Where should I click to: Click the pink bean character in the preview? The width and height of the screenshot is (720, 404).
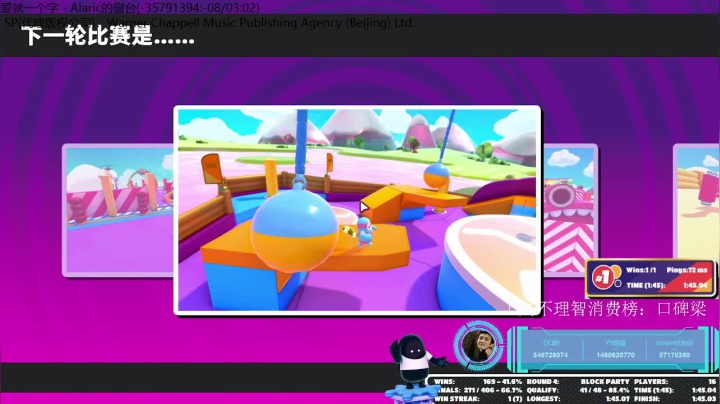click(x=366, y=231)
